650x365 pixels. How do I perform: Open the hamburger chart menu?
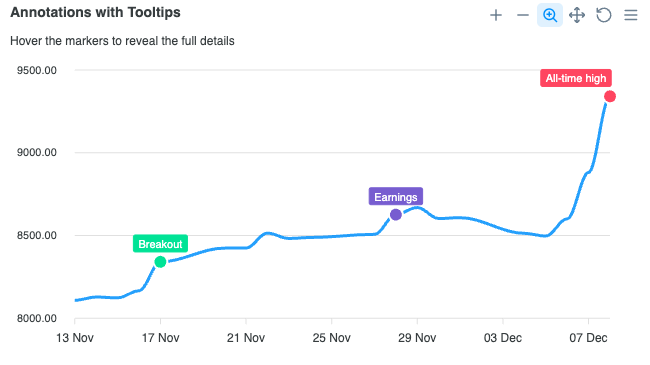631,15
